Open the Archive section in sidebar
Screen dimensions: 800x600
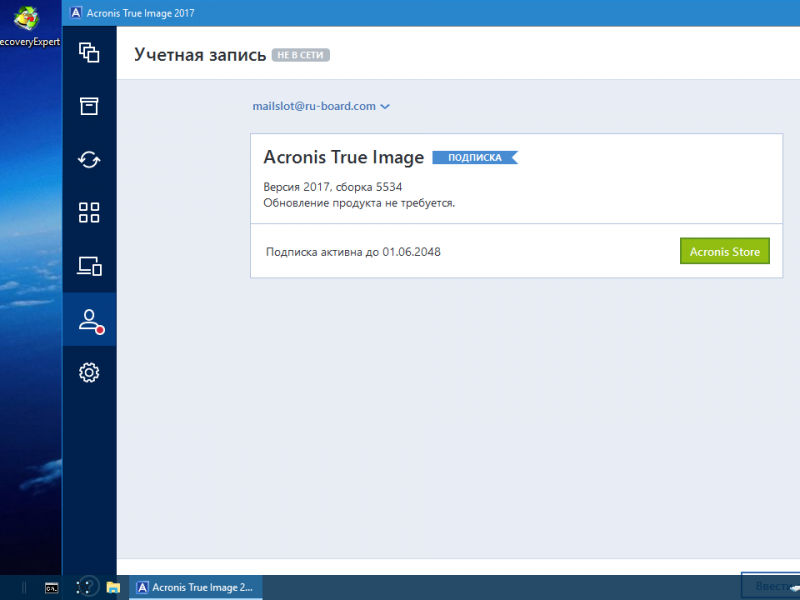(89, 106)
